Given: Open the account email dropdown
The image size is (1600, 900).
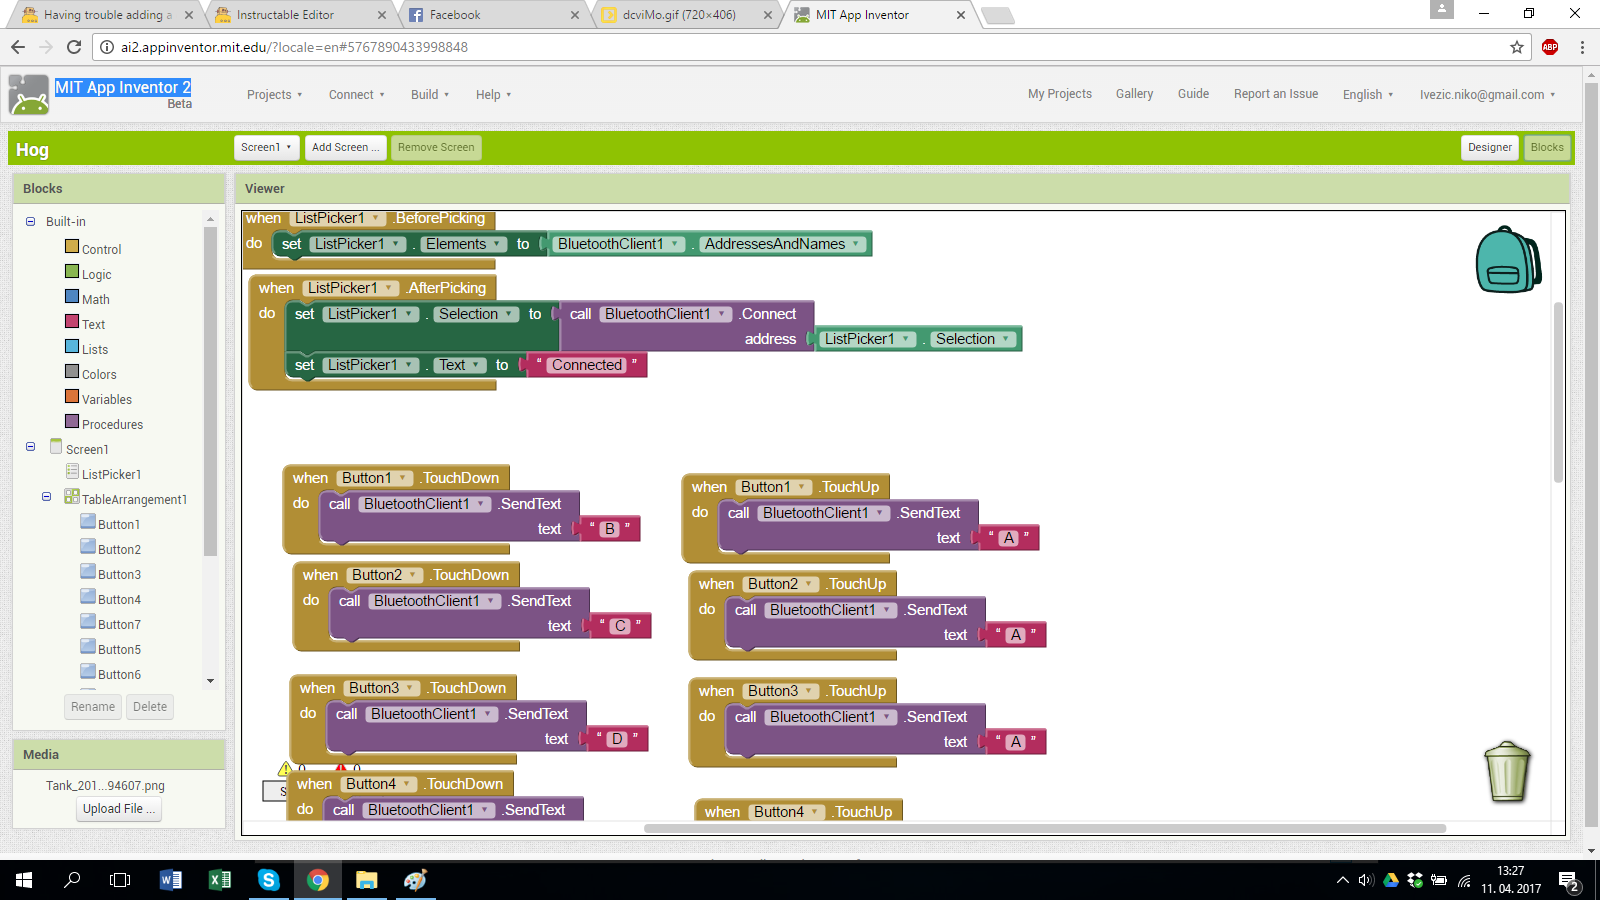Looking at the screenshot, I should [x=1487, y=95].
